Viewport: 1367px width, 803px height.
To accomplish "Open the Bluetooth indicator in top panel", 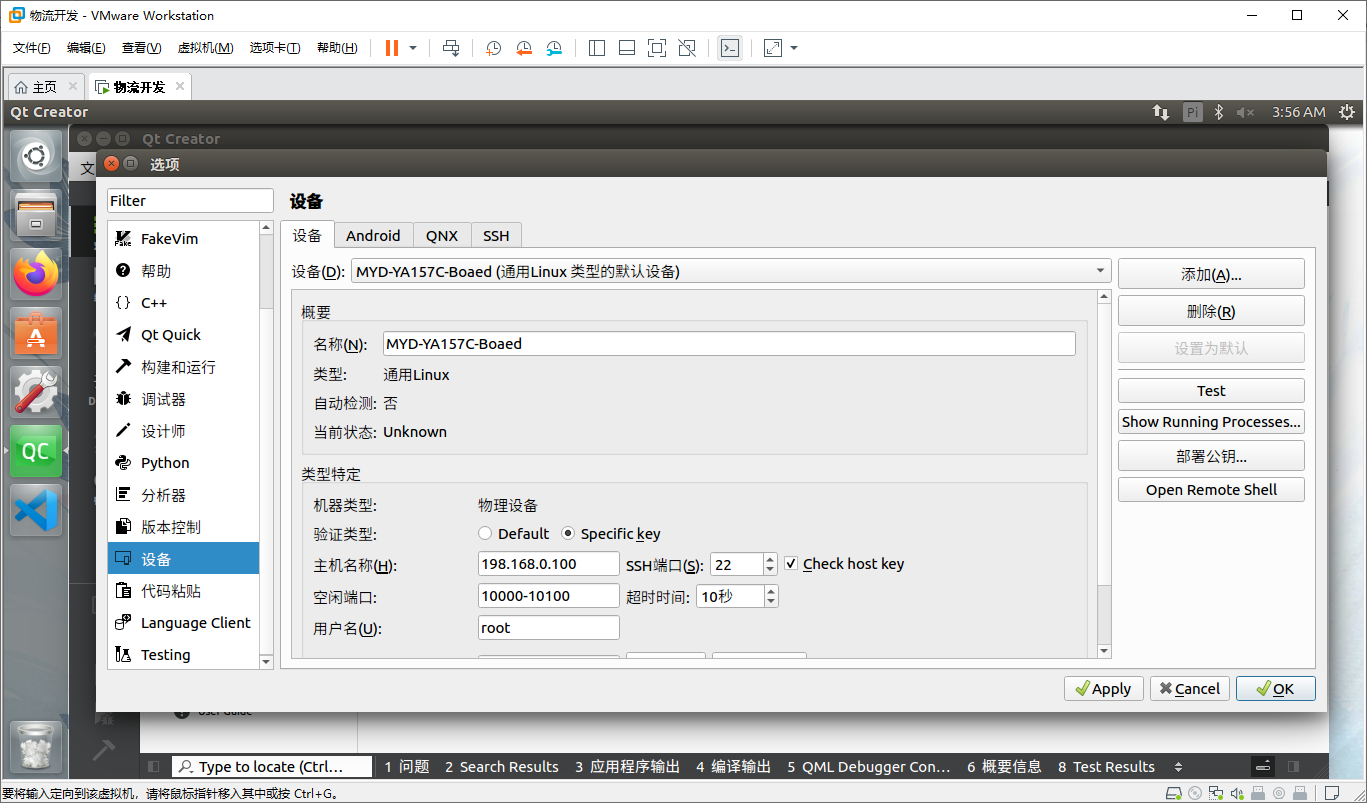I will click(x=1219, y=112).
